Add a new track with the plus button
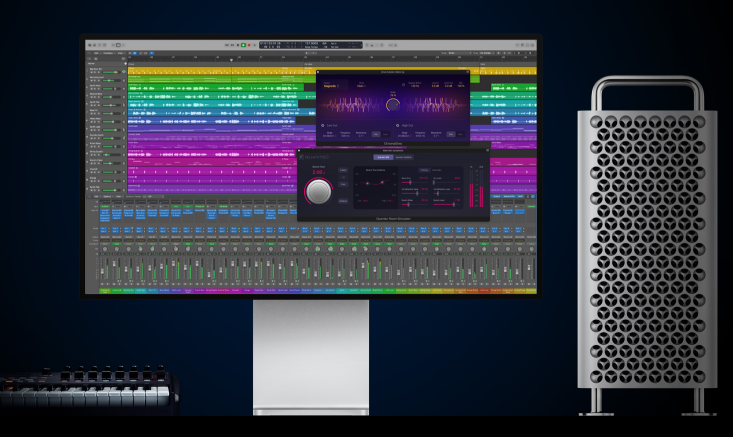This screenshot has width=733, height=437. tap(90, 59)
